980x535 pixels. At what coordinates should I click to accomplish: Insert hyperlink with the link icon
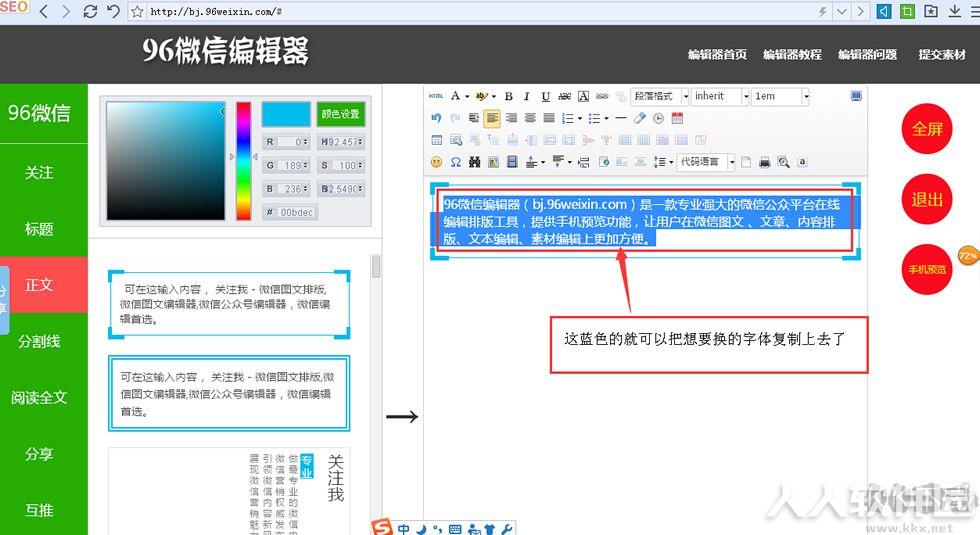pos(602,96)
